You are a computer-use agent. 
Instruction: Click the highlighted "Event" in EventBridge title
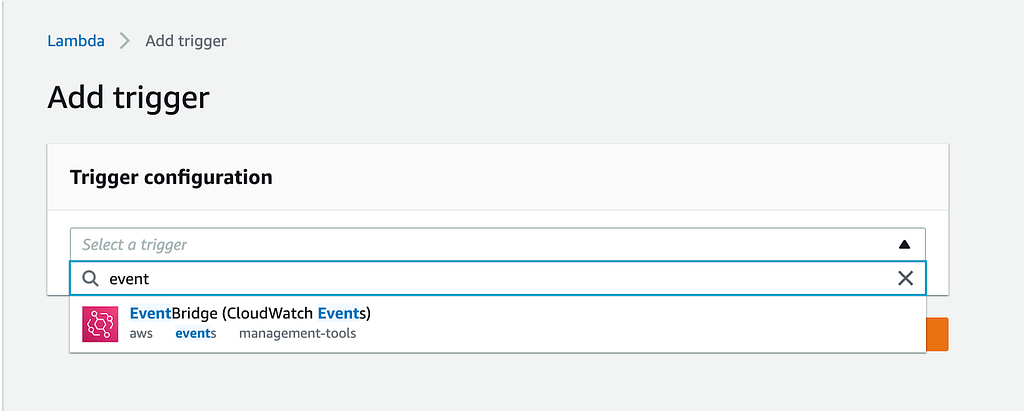(x=150, y=314)
